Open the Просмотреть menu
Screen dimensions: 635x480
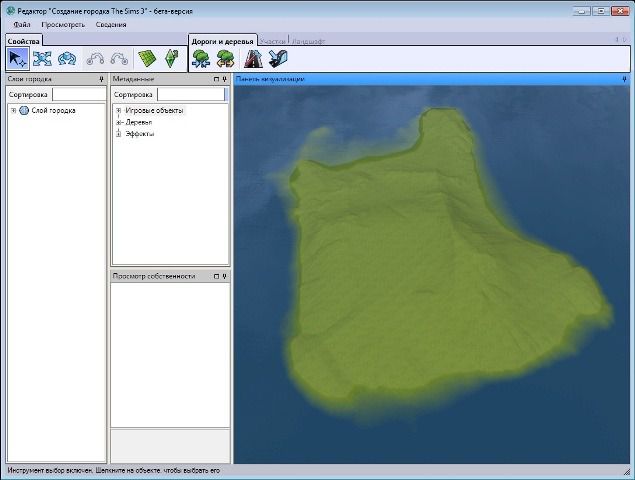pyautogui.click(x=63, y=23)
